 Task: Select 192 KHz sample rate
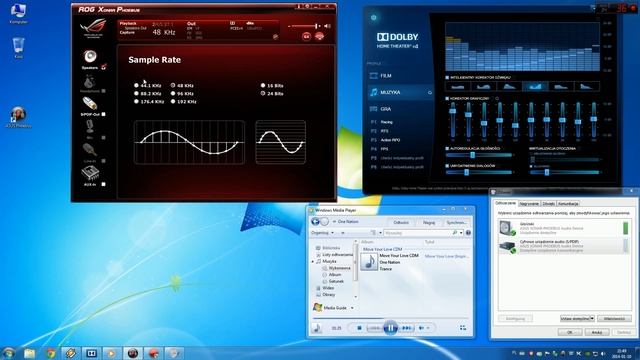click(x=183, y=101)
